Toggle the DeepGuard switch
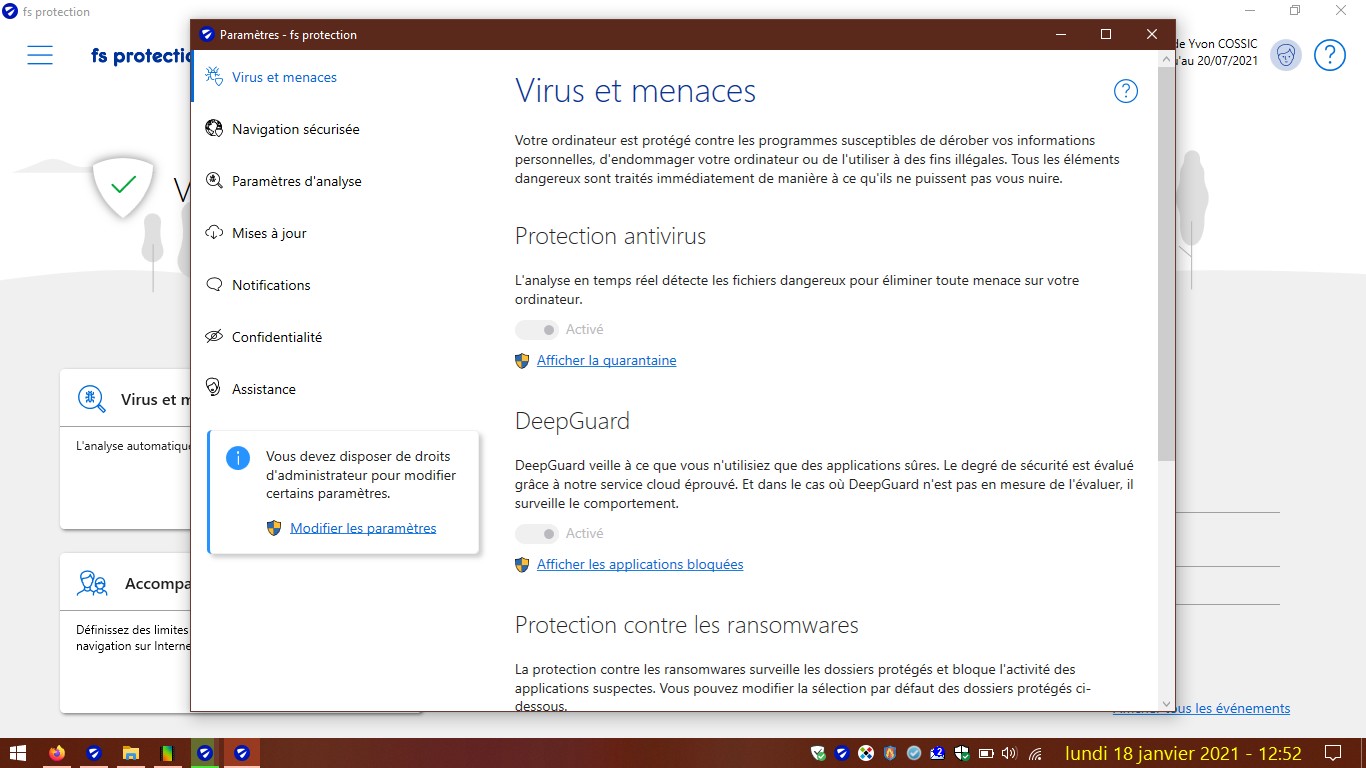 pos(537,534)
